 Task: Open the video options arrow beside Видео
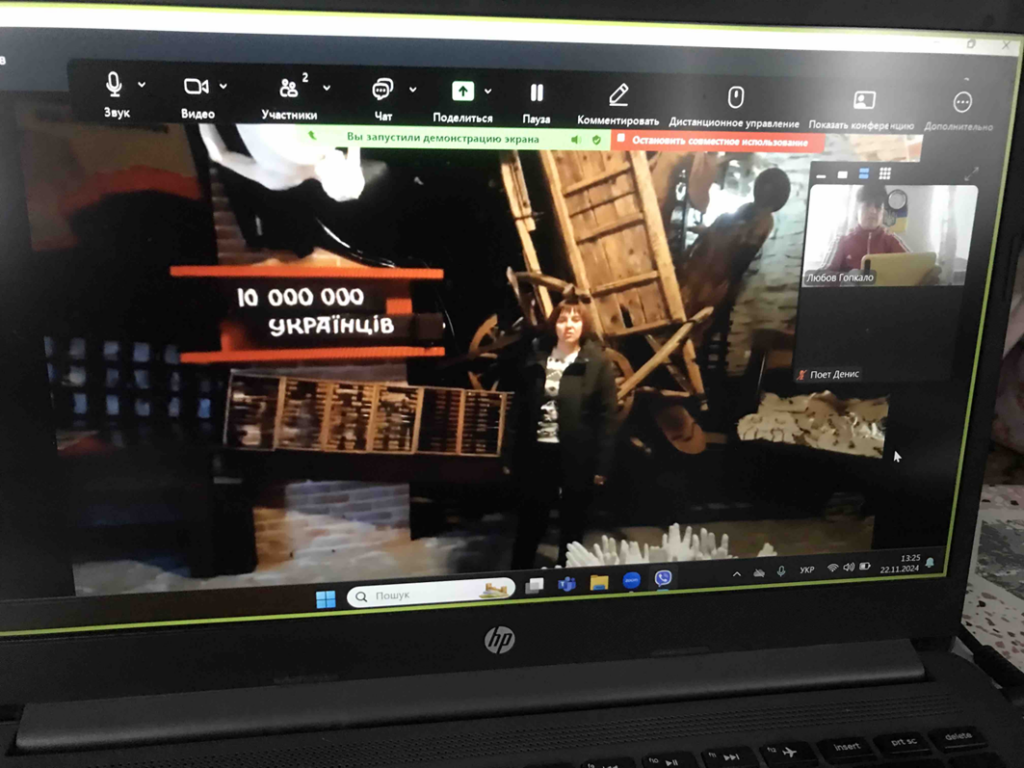[x=223, y=86]
